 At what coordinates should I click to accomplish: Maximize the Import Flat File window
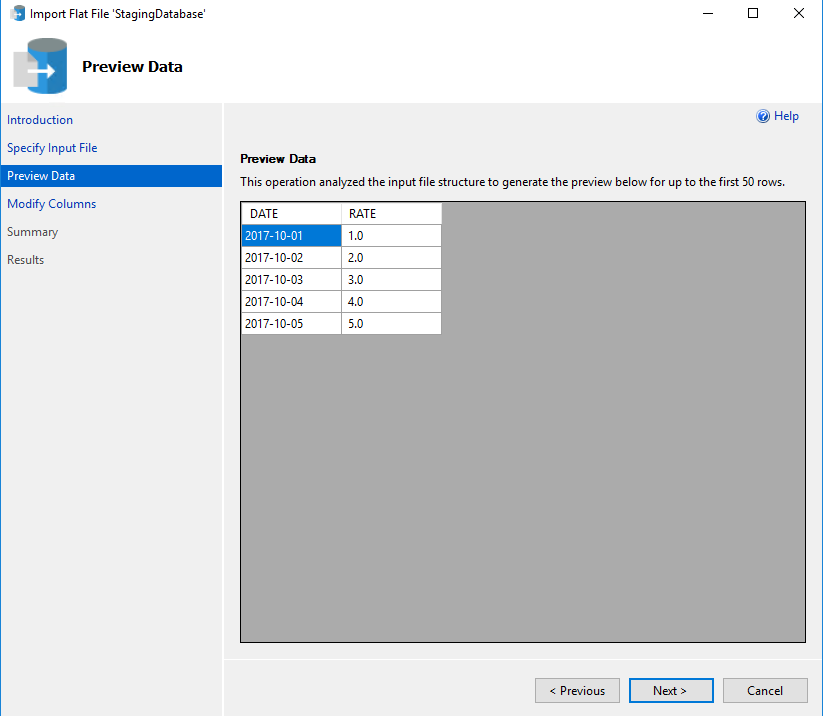[753, 13]
